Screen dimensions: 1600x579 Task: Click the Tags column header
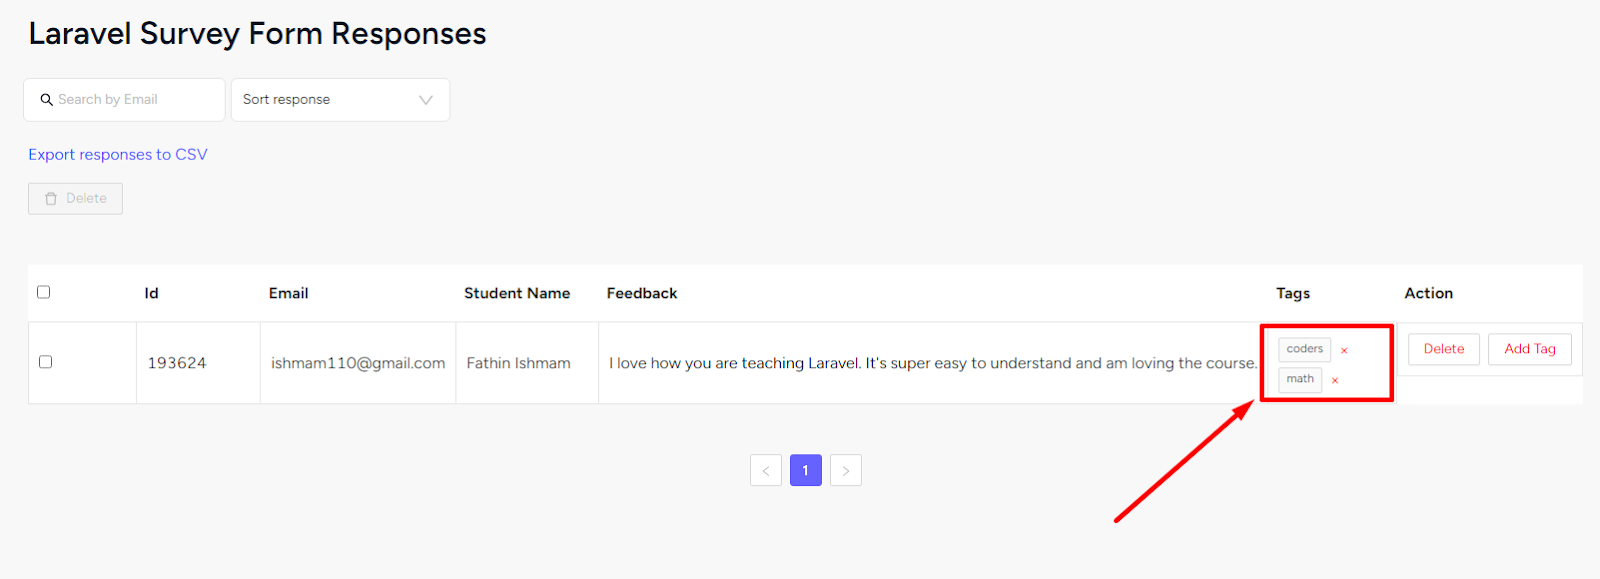1293,293
